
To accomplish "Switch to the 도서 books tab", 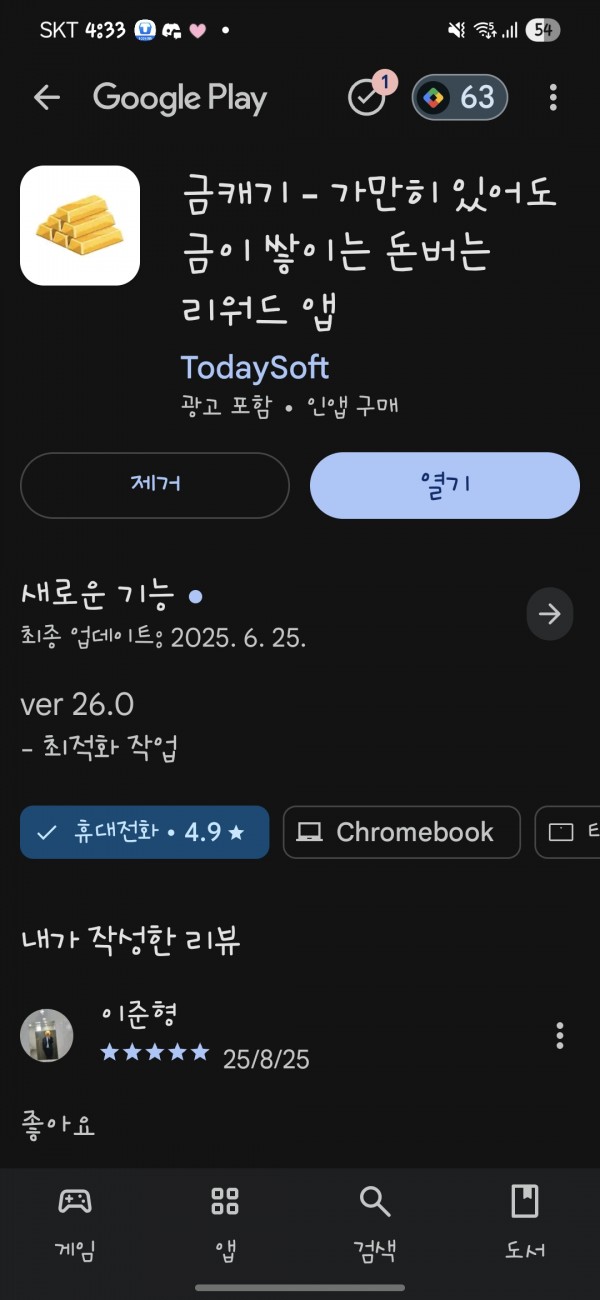I will tap(525, 1222).
